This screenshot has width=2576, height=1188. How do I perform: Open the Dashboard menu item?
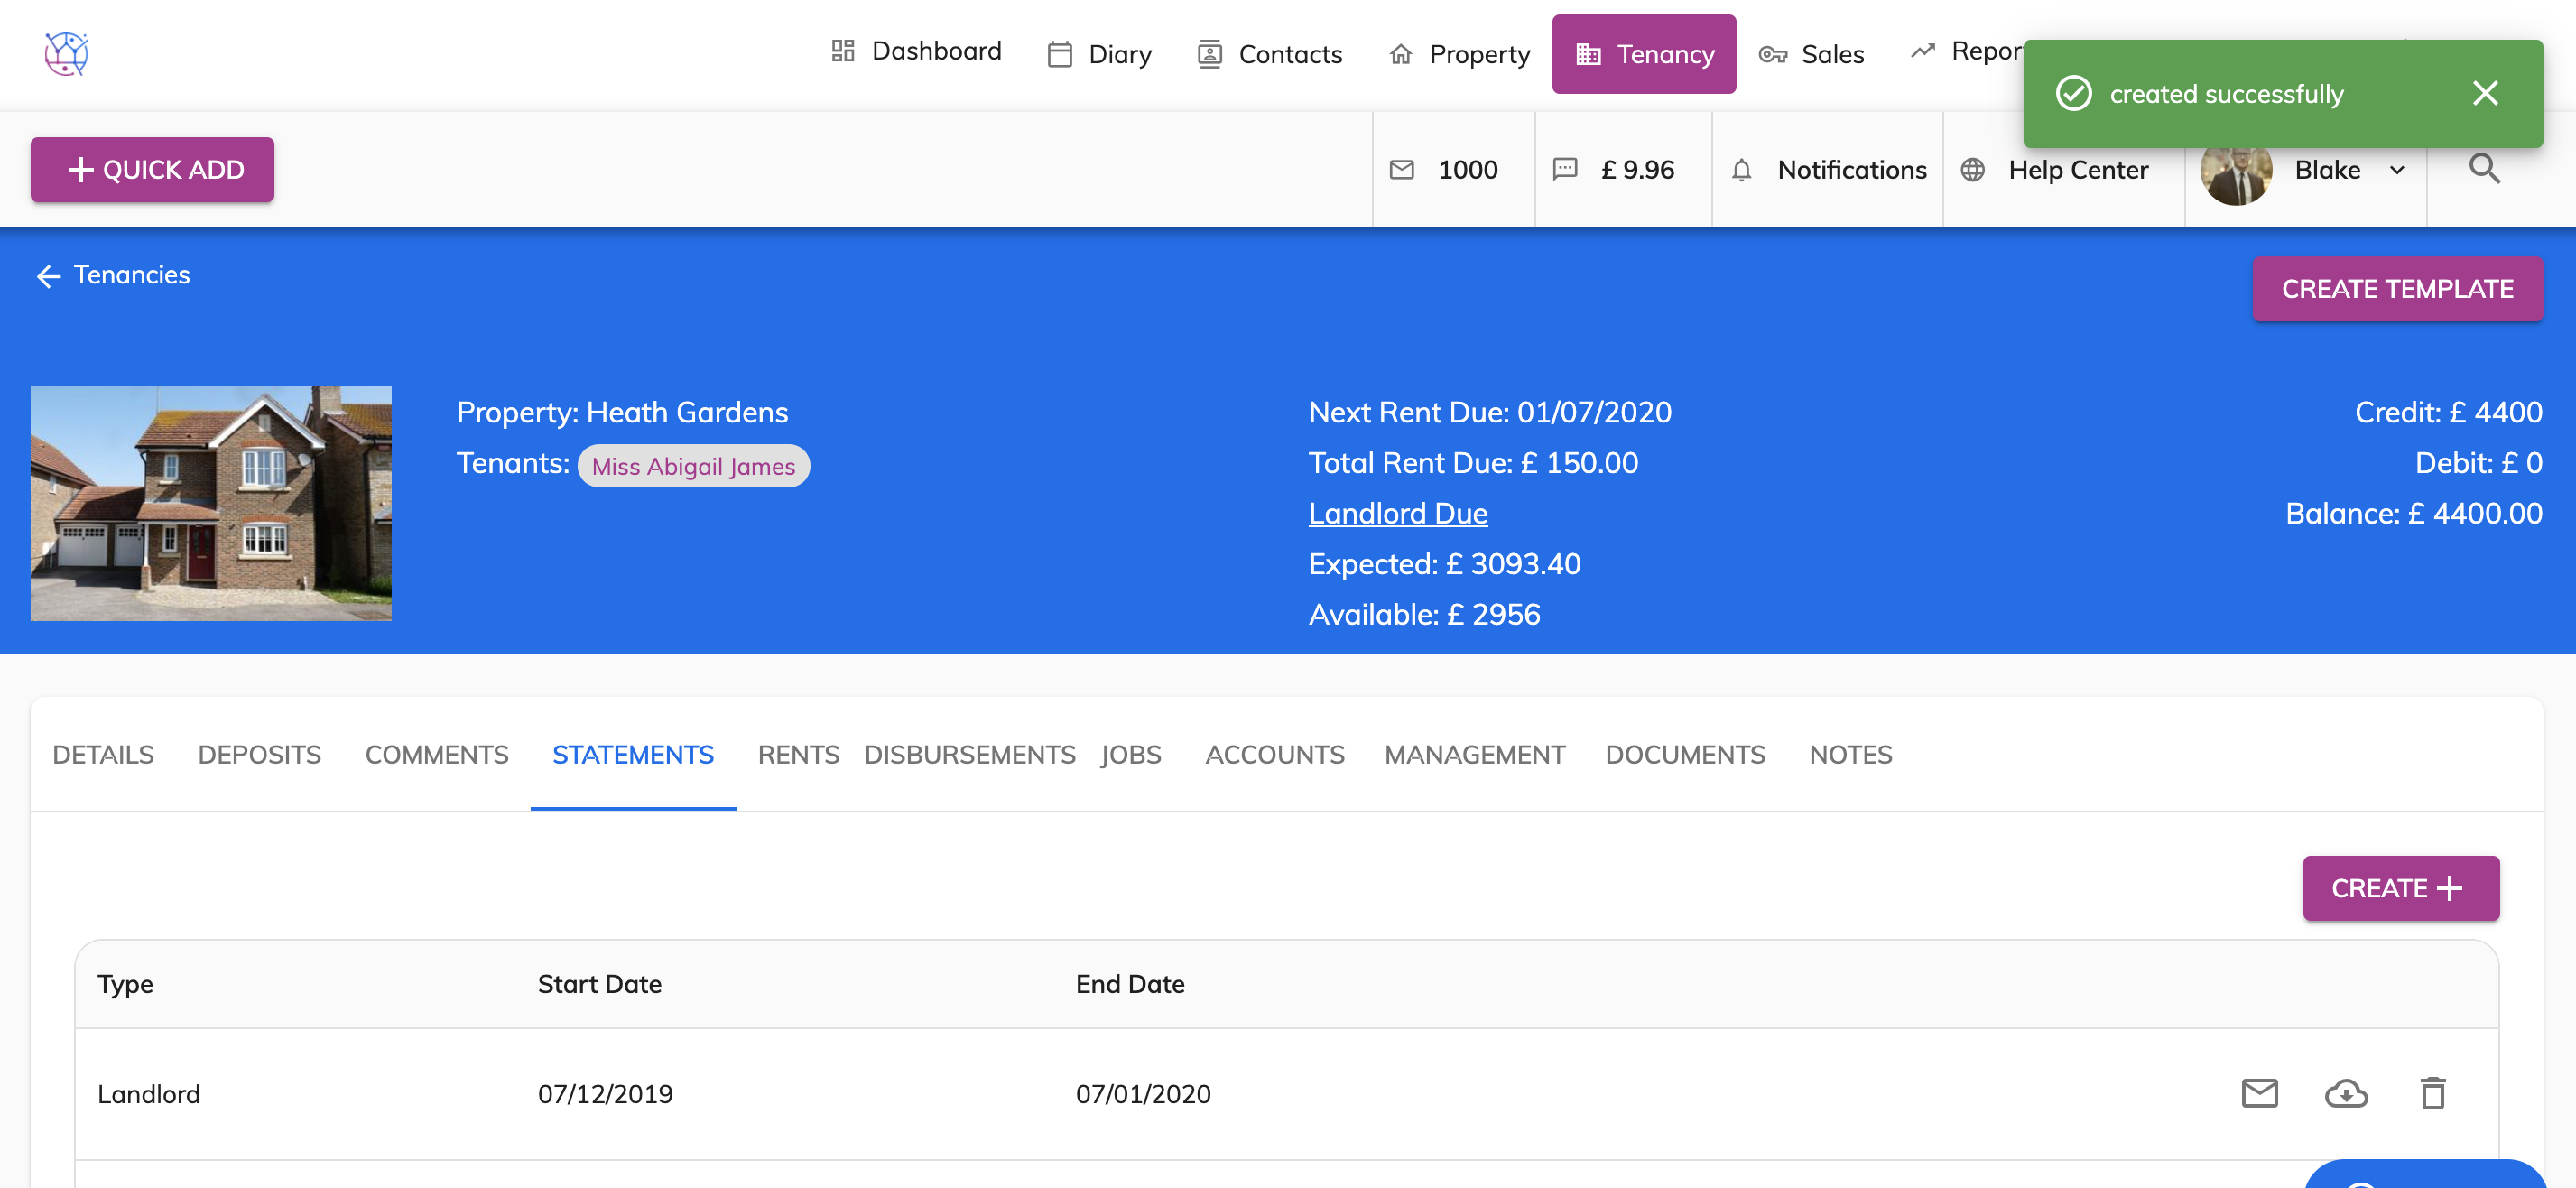pyautogui.click(x=916, y=51)
